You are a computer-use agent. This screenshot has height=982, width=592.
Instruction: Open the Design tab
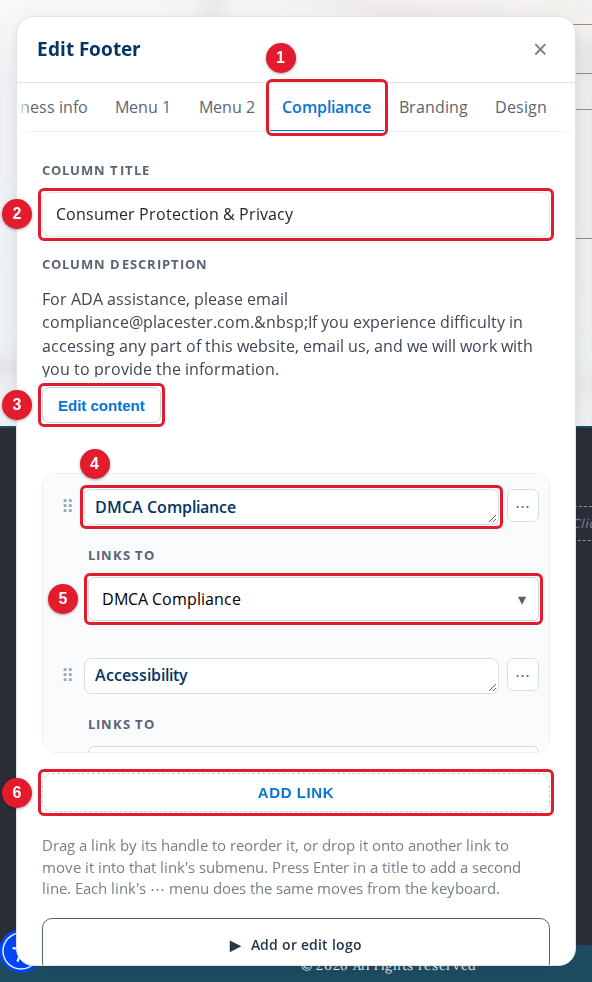tap(521, 107)
